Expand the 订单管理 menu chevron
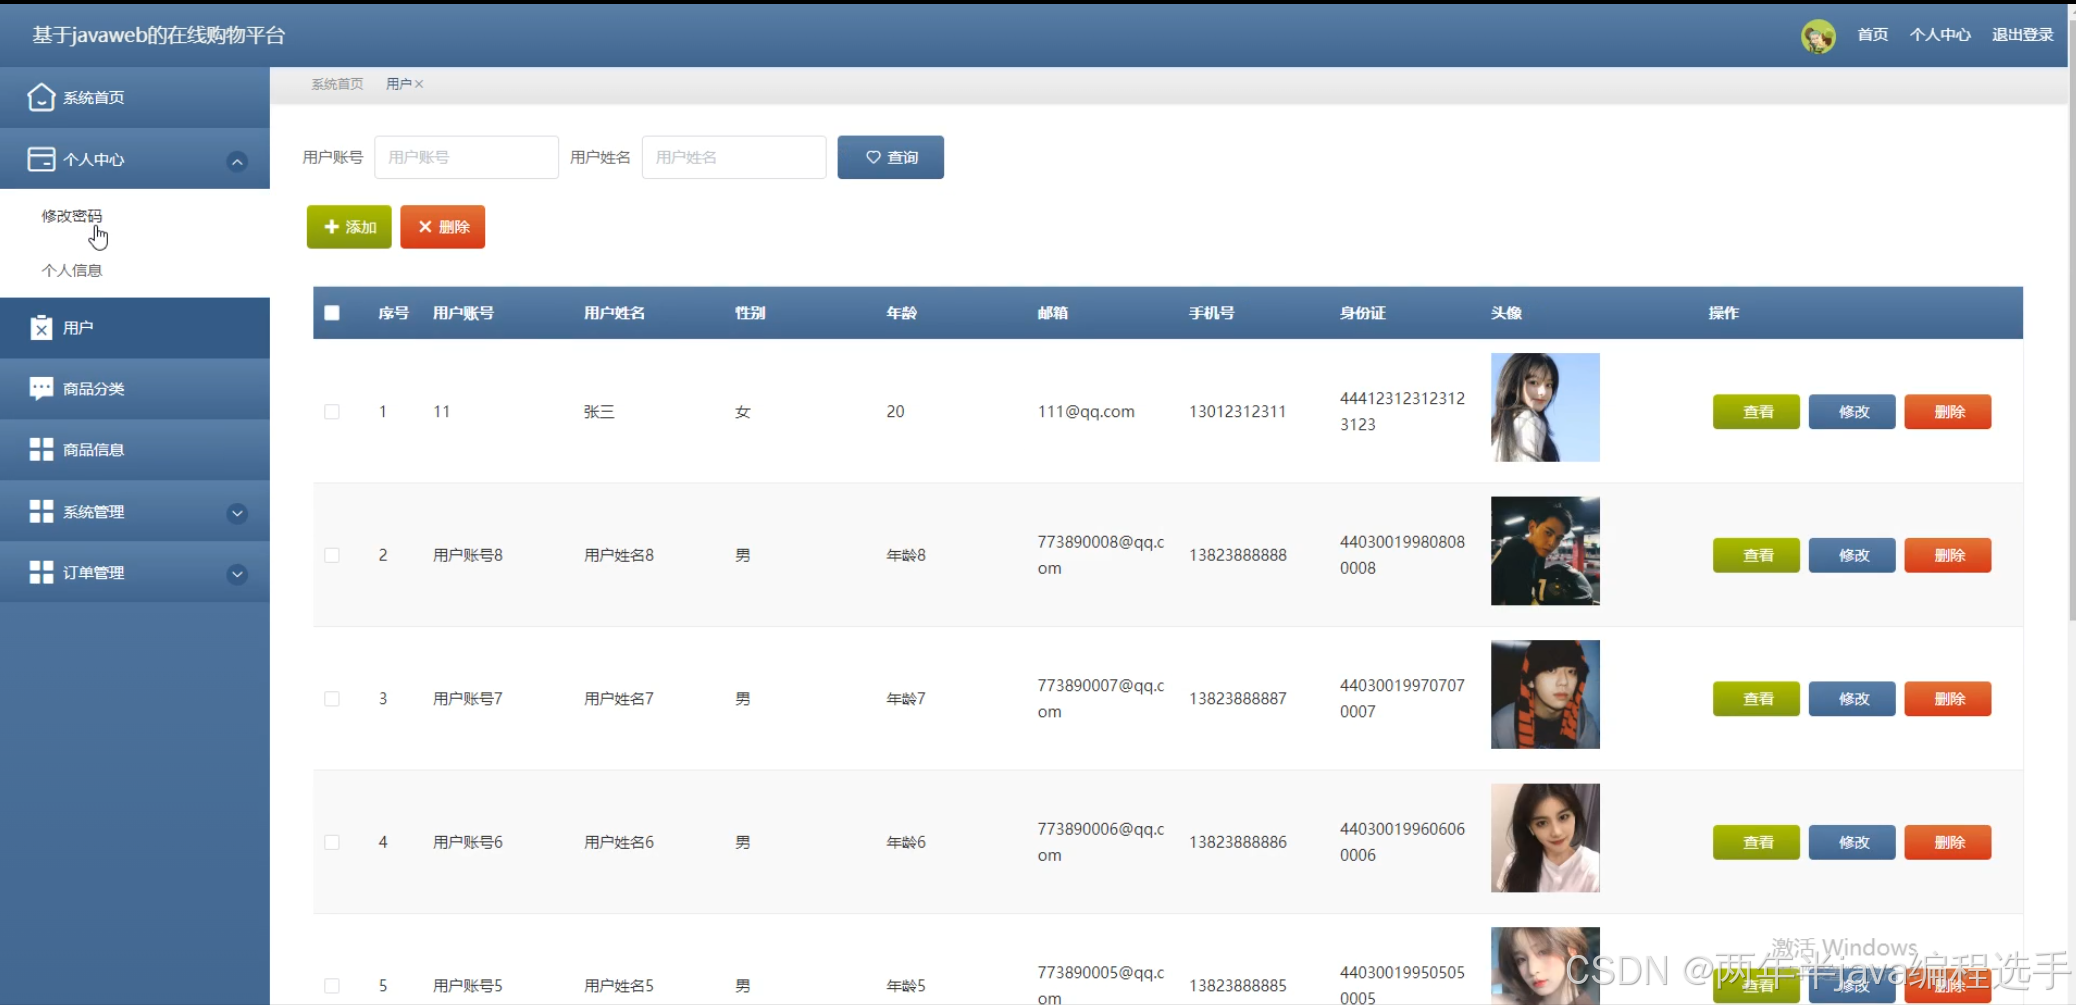This screenshot has width=2076, height=1005. 237,574
